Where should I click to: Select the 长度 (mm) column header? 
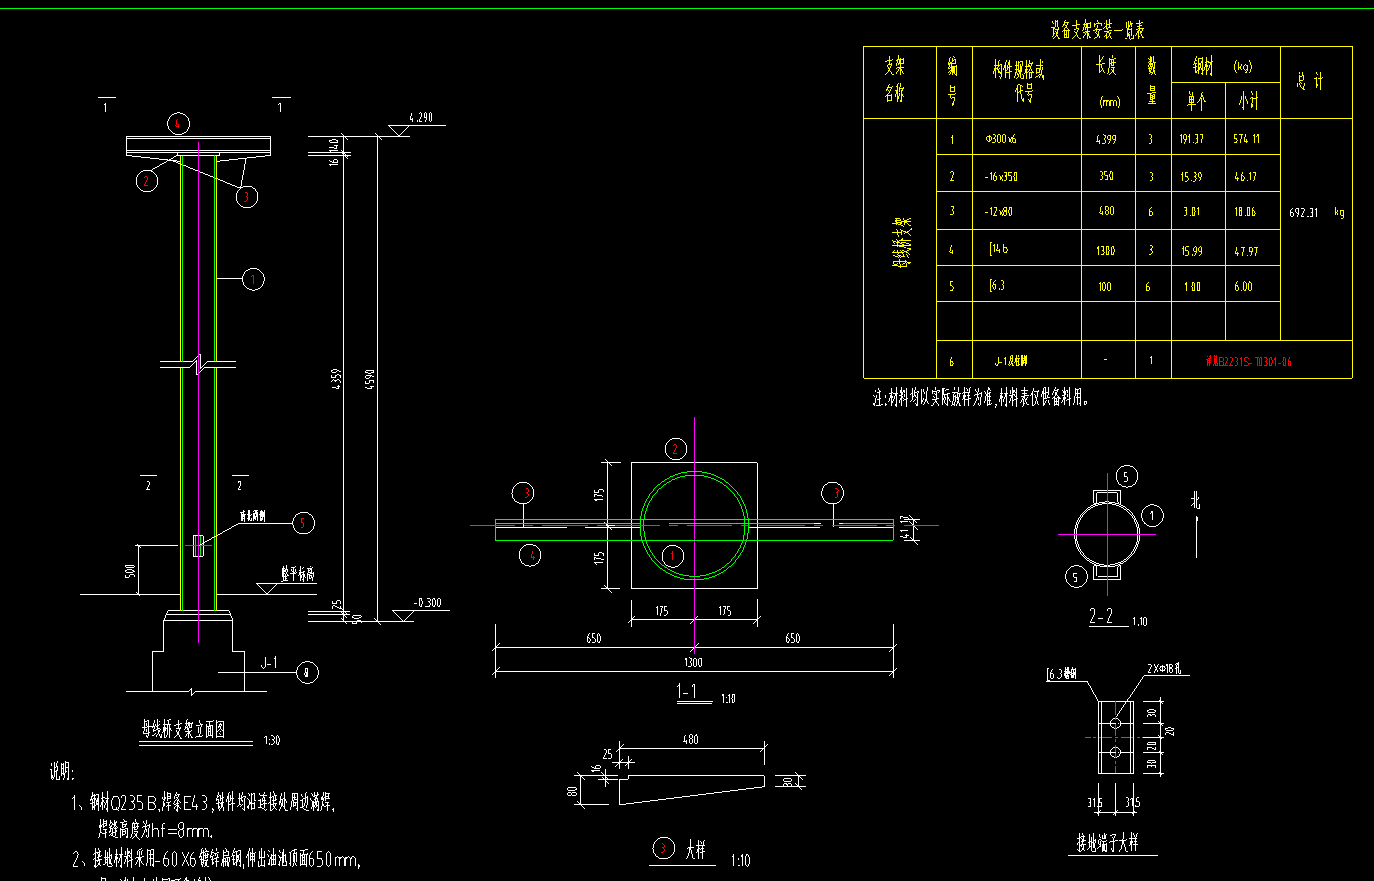(x=1108, y=81)
